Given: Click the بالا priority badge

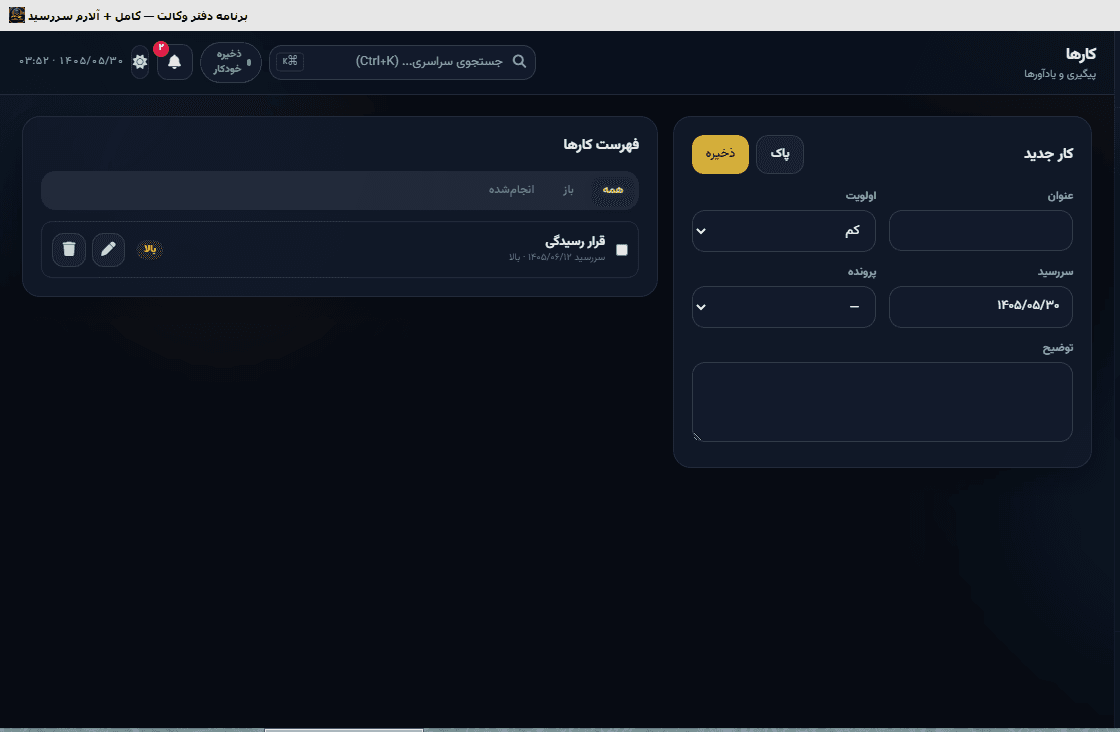Looking at the screenshot, I should (x=149, y=249).
